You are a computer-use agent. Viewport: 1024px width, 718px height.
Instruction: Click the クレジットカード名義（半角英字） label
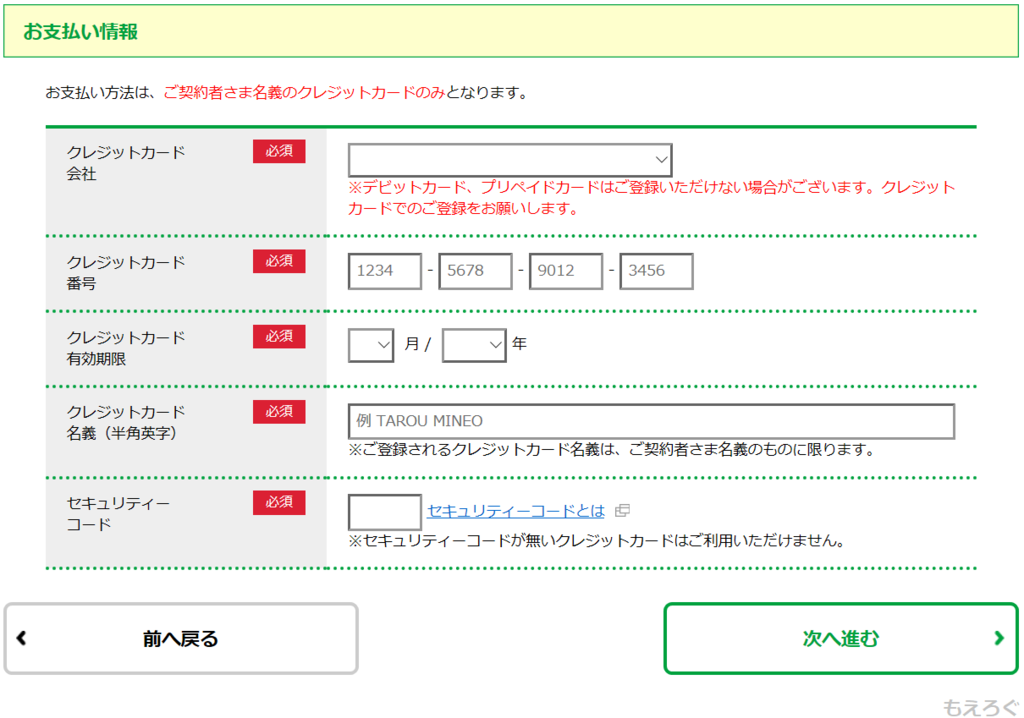click(x=126, y=422)
